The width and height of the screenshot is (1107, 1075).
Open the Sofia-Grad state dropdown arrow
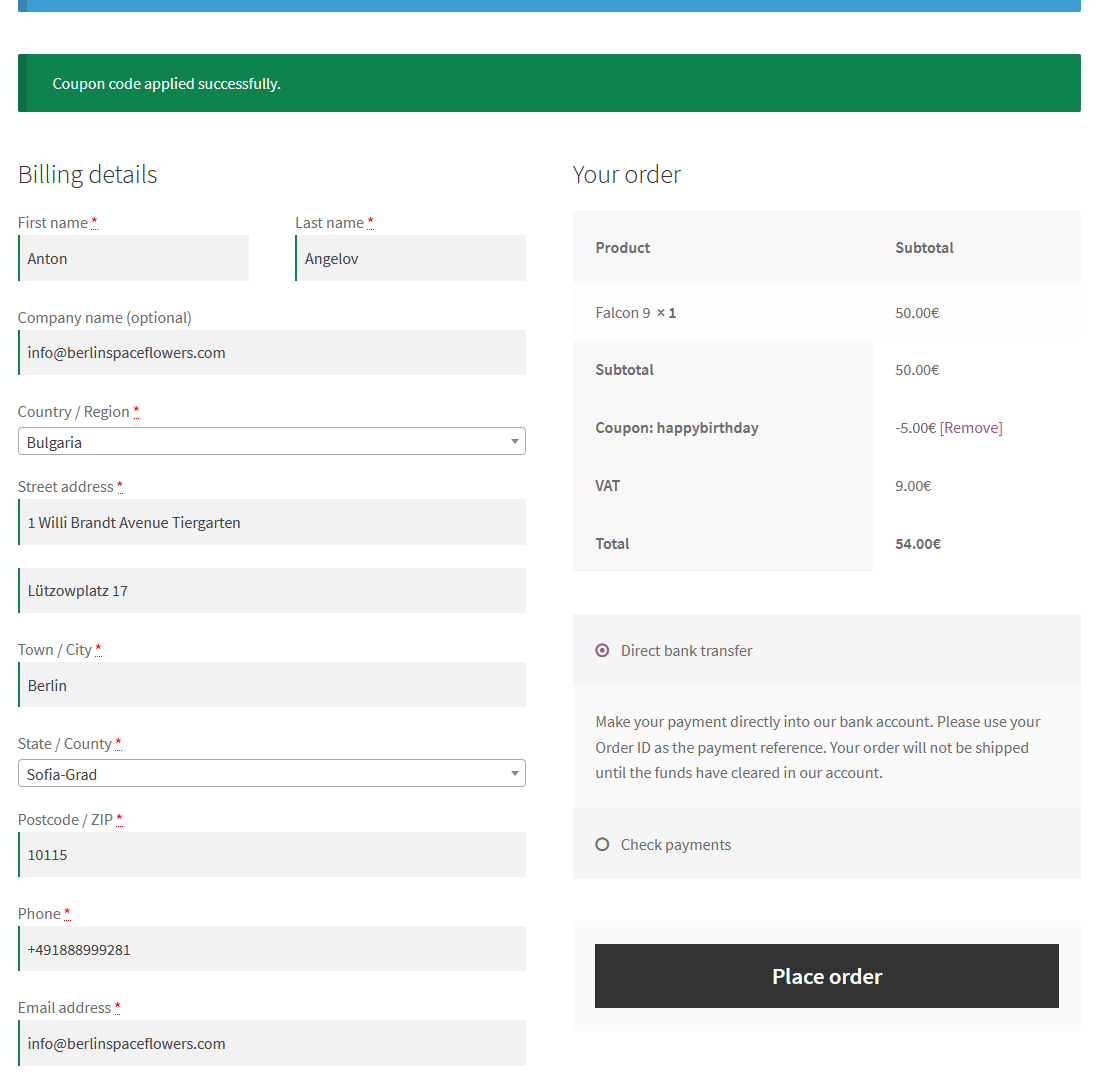pos(513,773)
